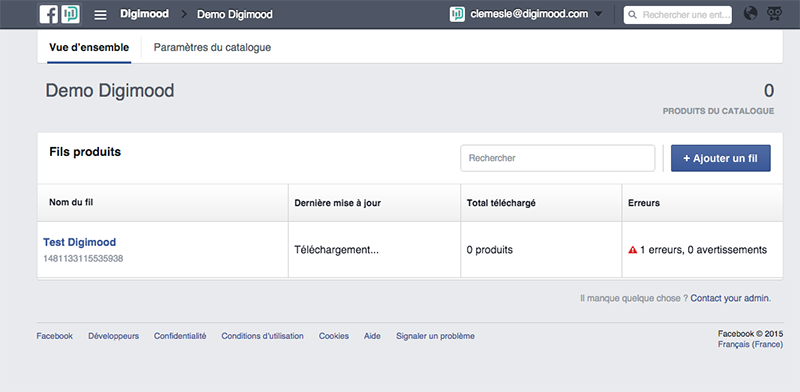This screenshot has width=800, height=392.
Task: Click the red error warning triangle icon
Action: [633, 250]
